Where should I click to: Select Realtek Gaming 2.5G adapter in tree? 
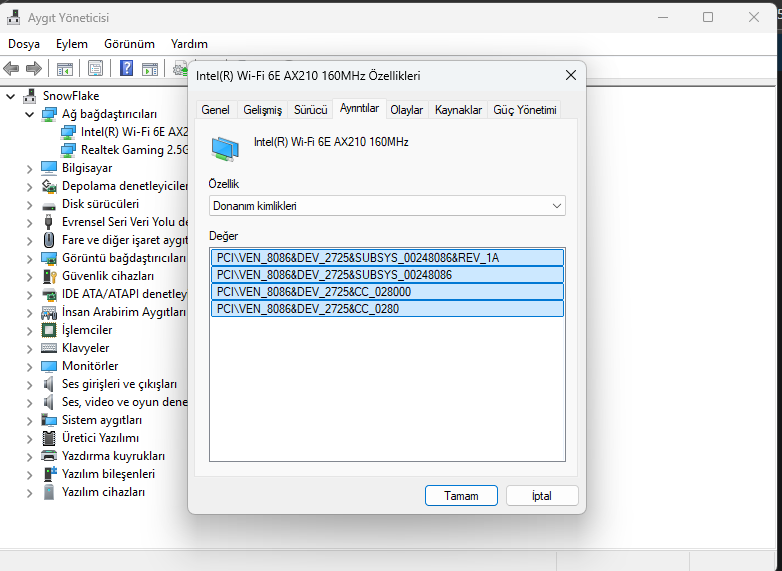point(124,150)
